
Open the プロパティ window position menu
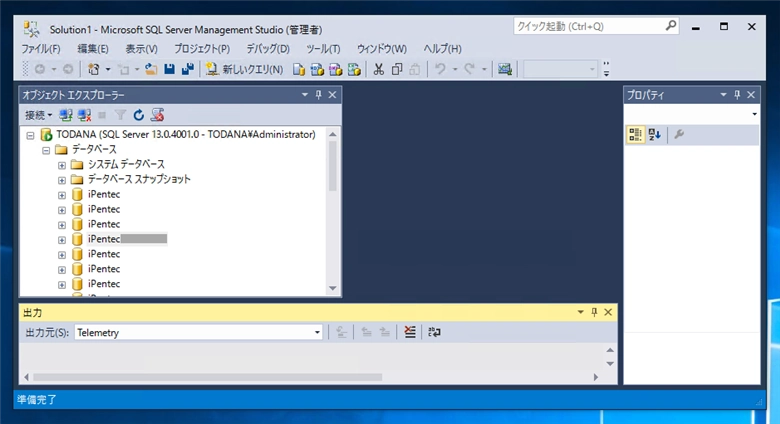(723, 95)
